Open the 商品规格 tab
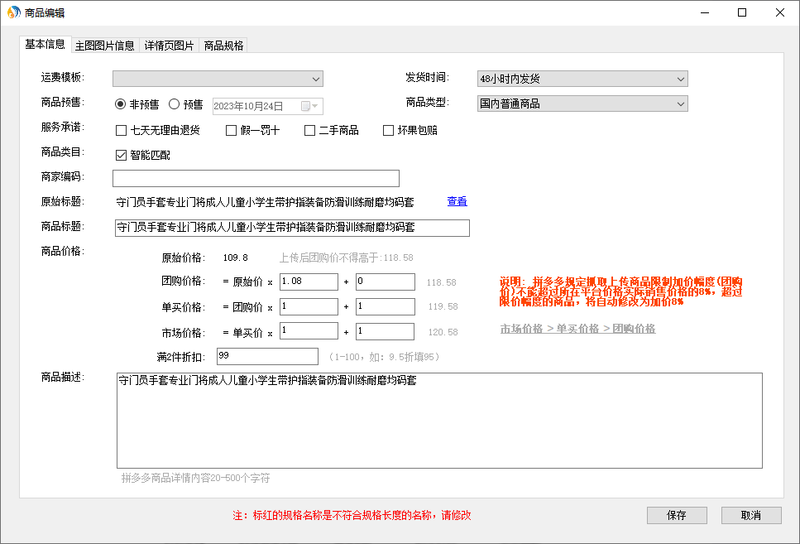Image resolution: width=800 pixels, height=544 pixels. pyautogui.click(x=223, y=46)
